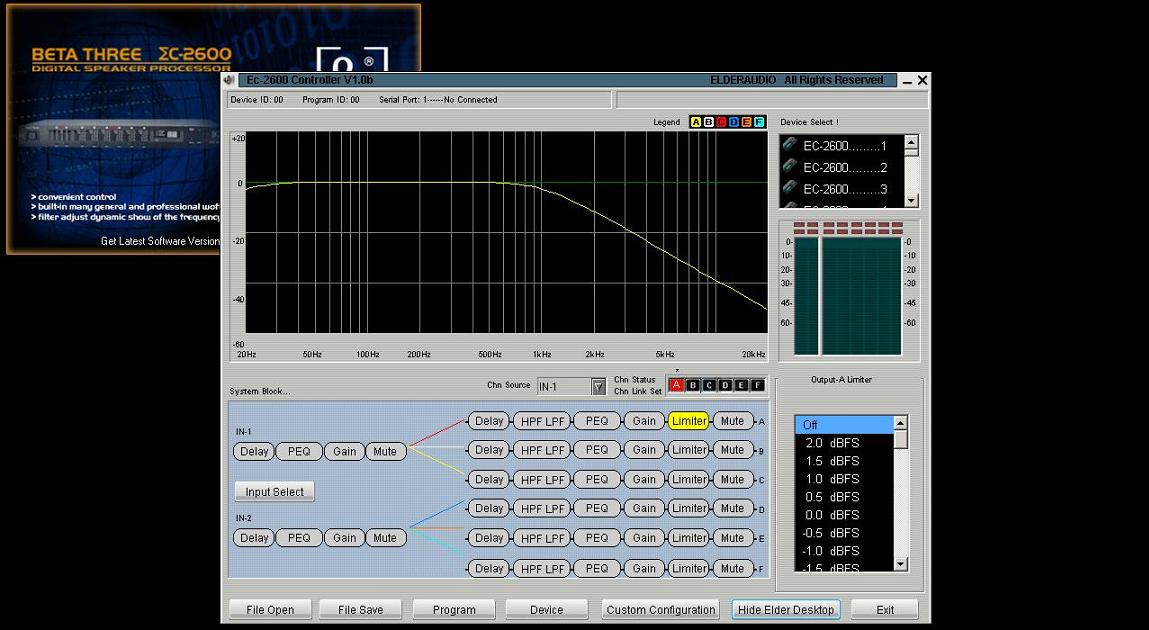Open IN-2 Gain block
The height and width of the screenshot is (630, 1149).
pyautogui.click(x=344, y=538)
